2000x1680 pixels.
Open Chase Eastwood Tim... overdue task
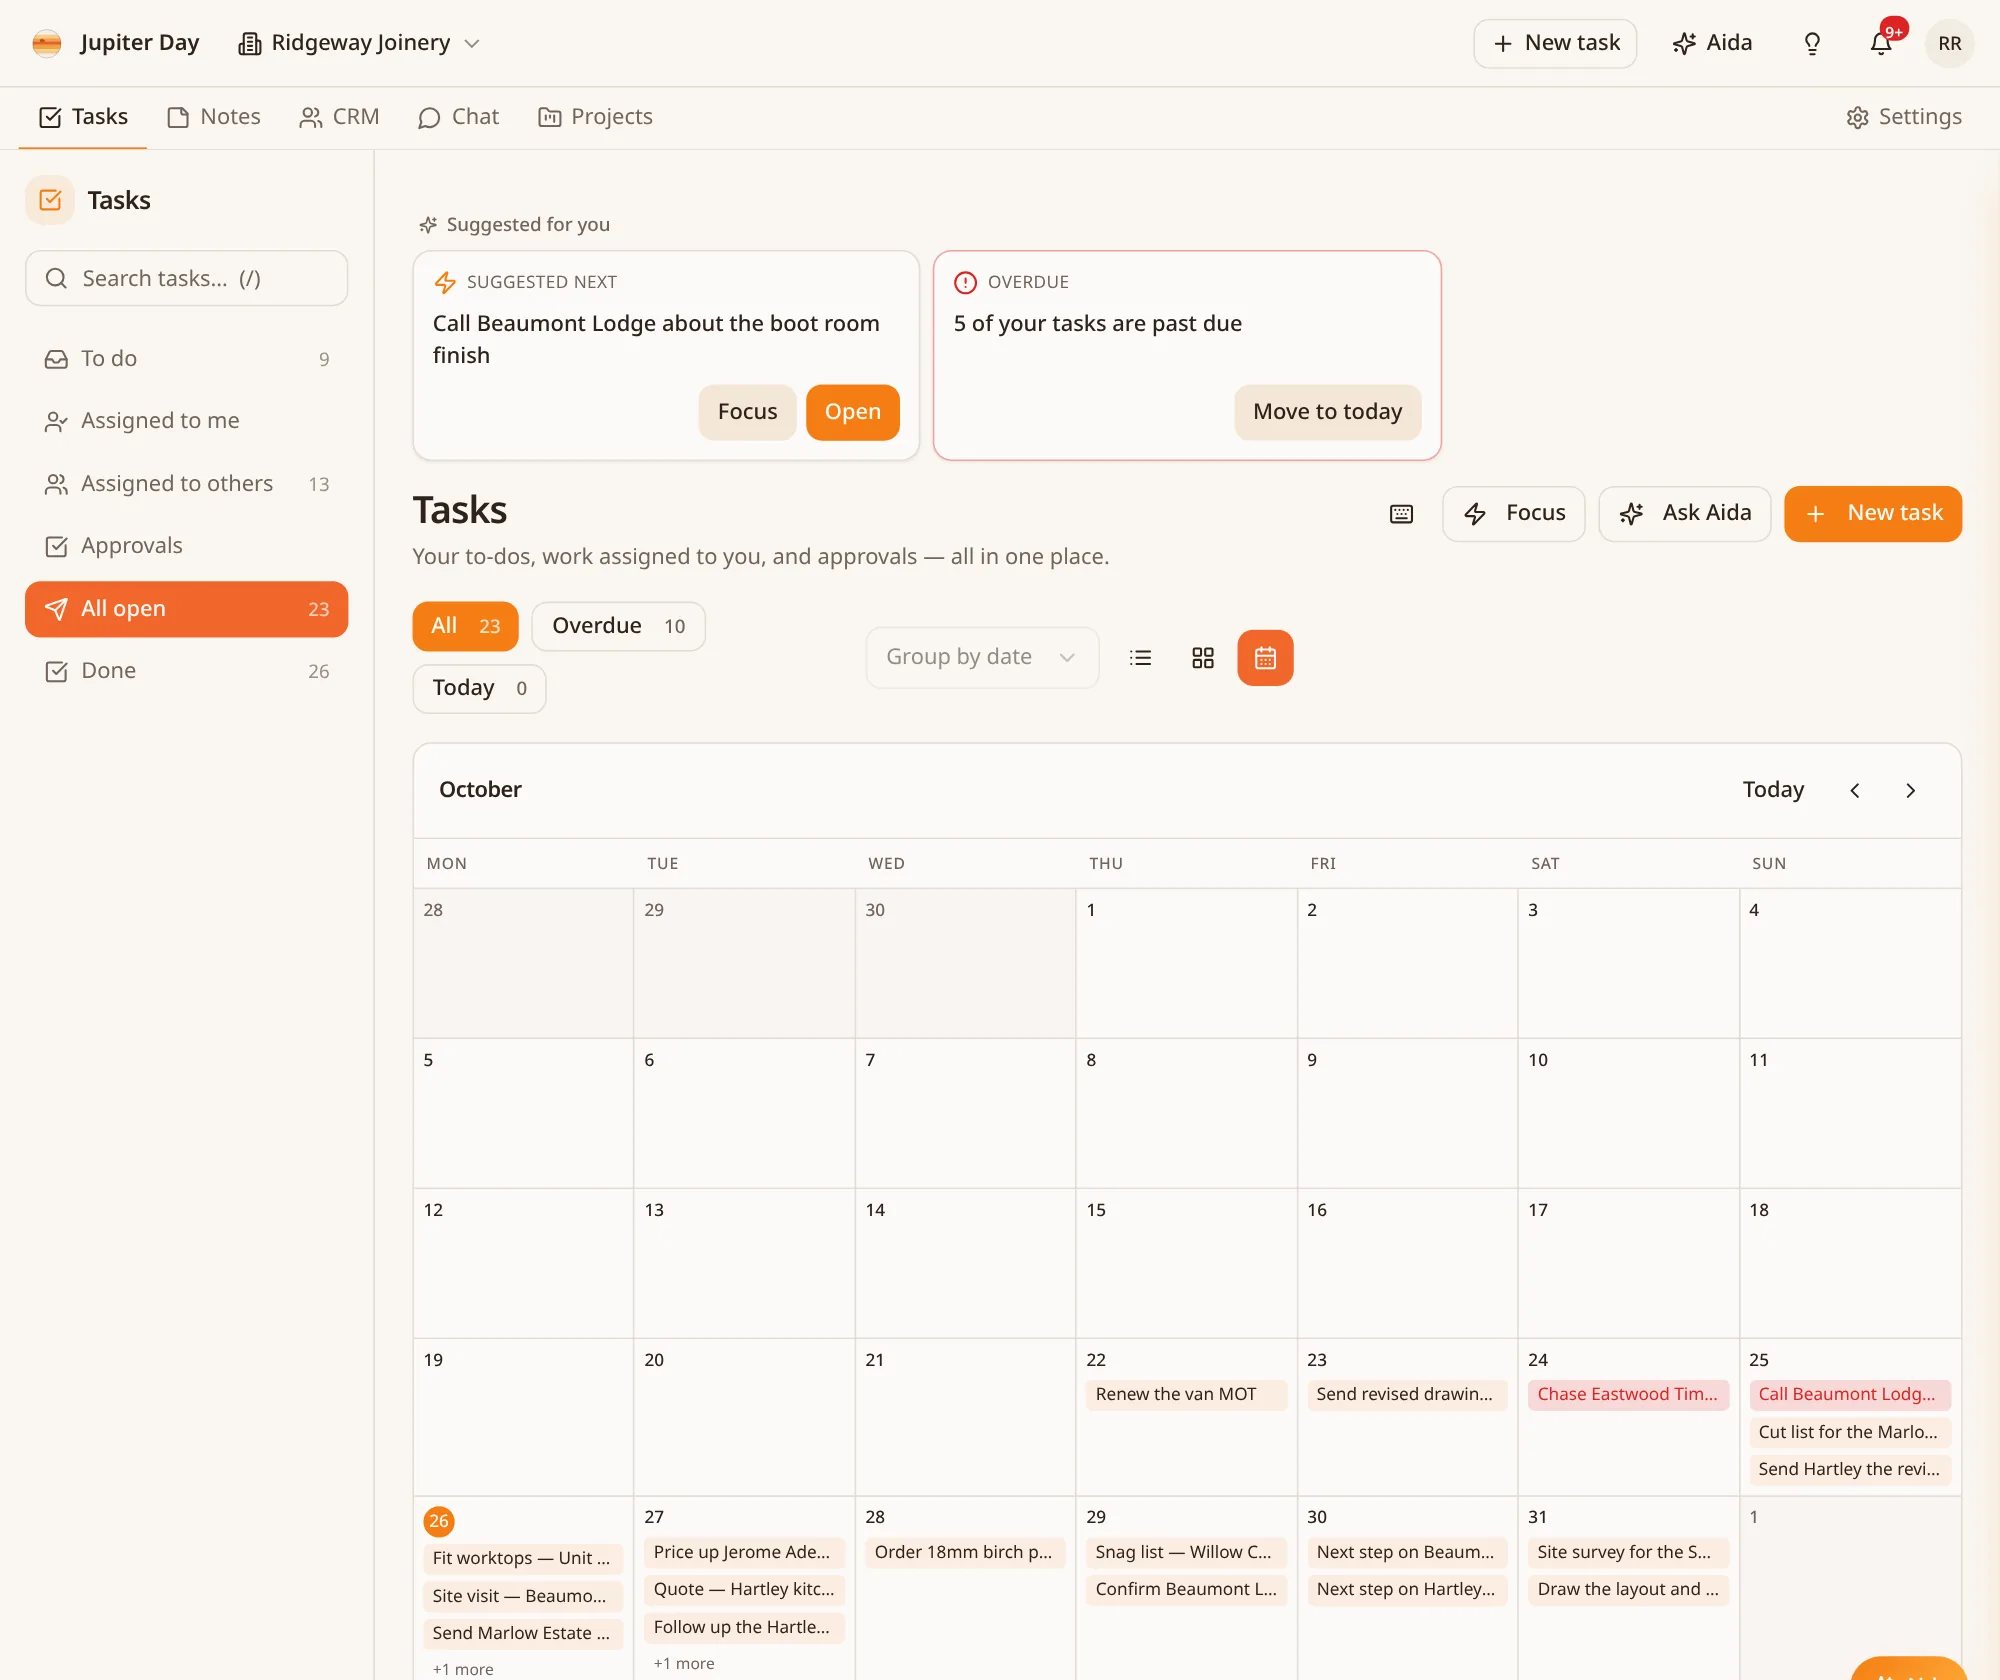1627,1394
